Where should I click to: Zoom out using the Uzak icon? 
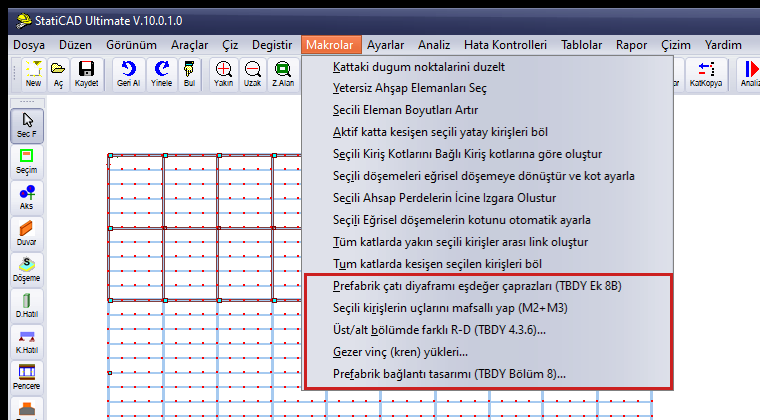pyautogui.click(x=253, y=74)
